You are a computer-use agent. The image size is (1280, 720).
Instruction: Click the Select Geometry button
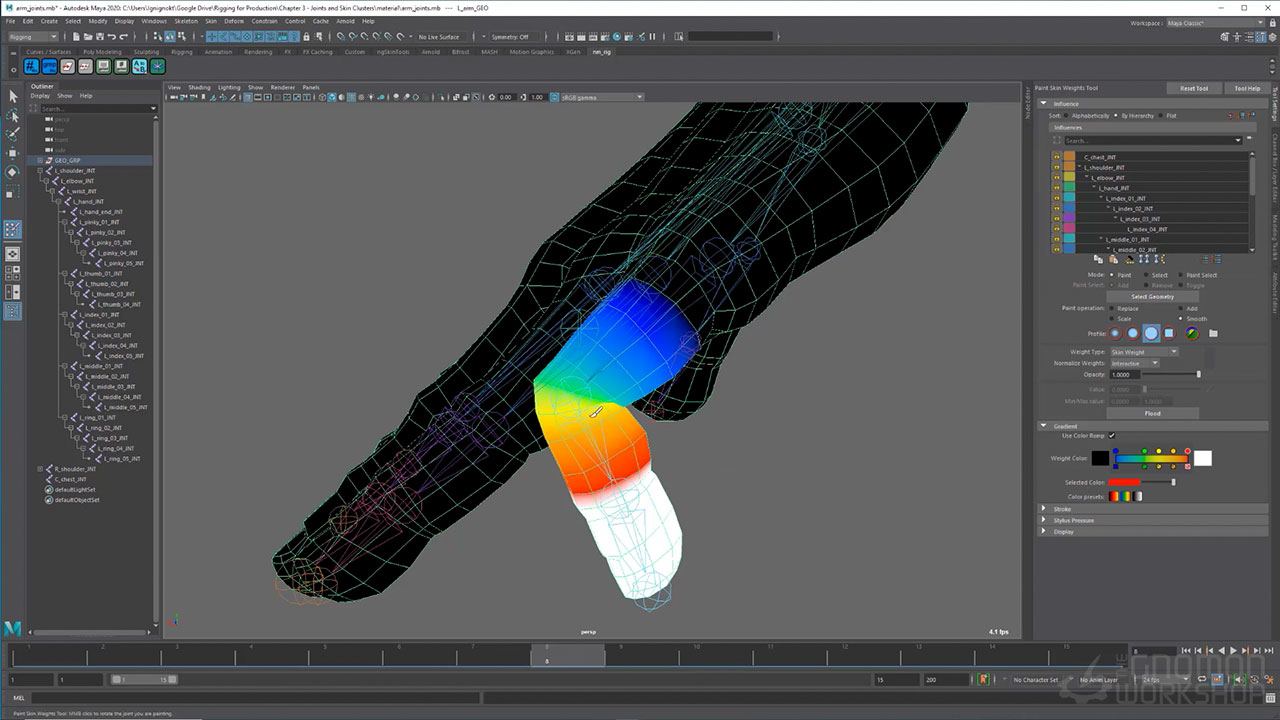tap(1152, 297)
